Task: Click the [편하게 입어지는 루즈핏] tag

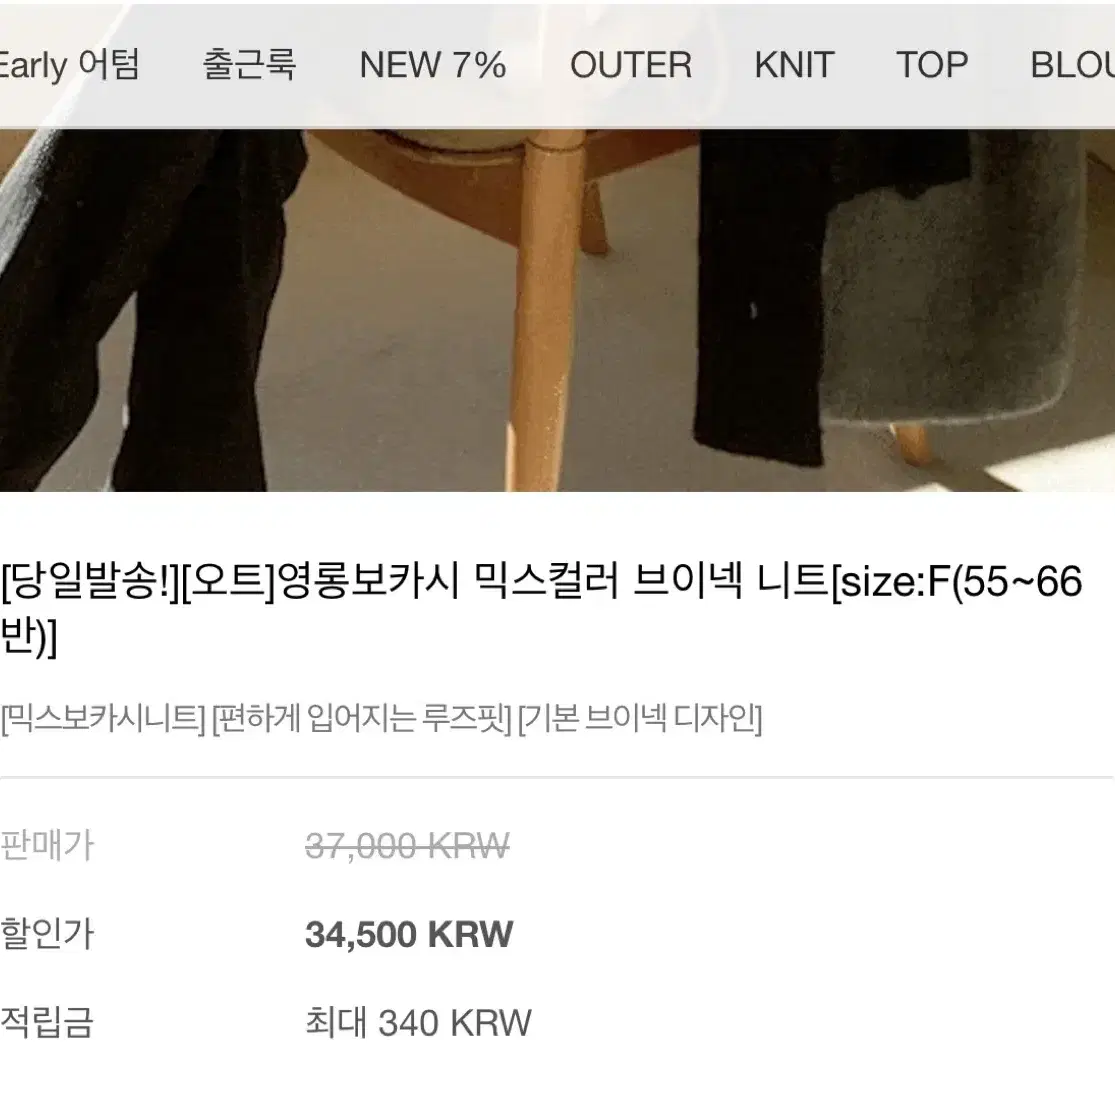Action: pyautogui.click(x=362, y=718)
